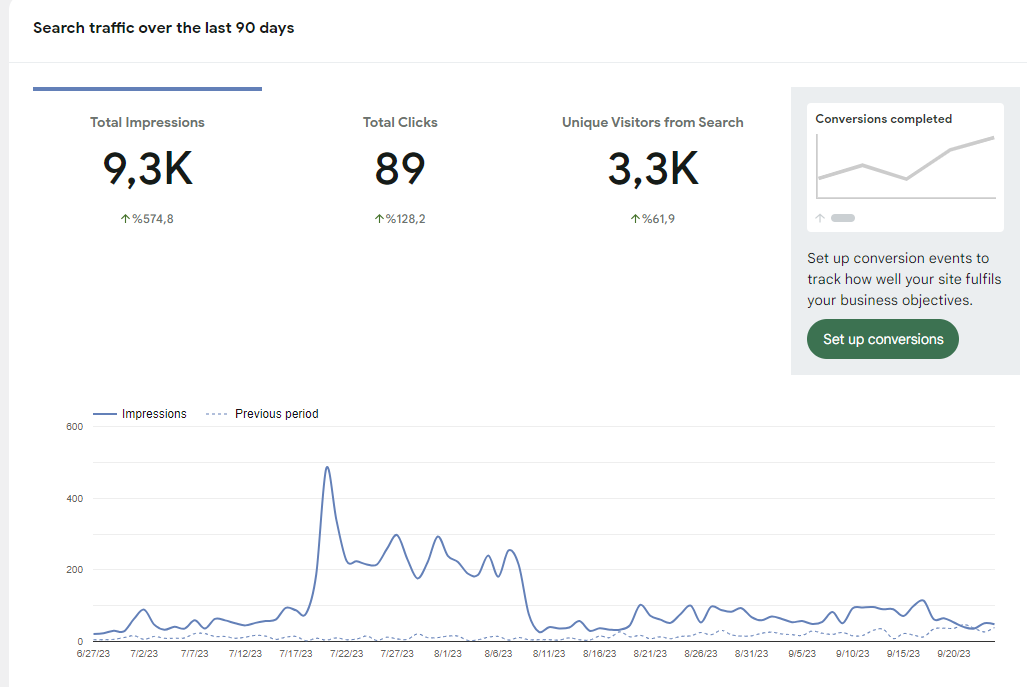
Task: Click the growth arrow beside %61,9
Action: tap(635, 219)
